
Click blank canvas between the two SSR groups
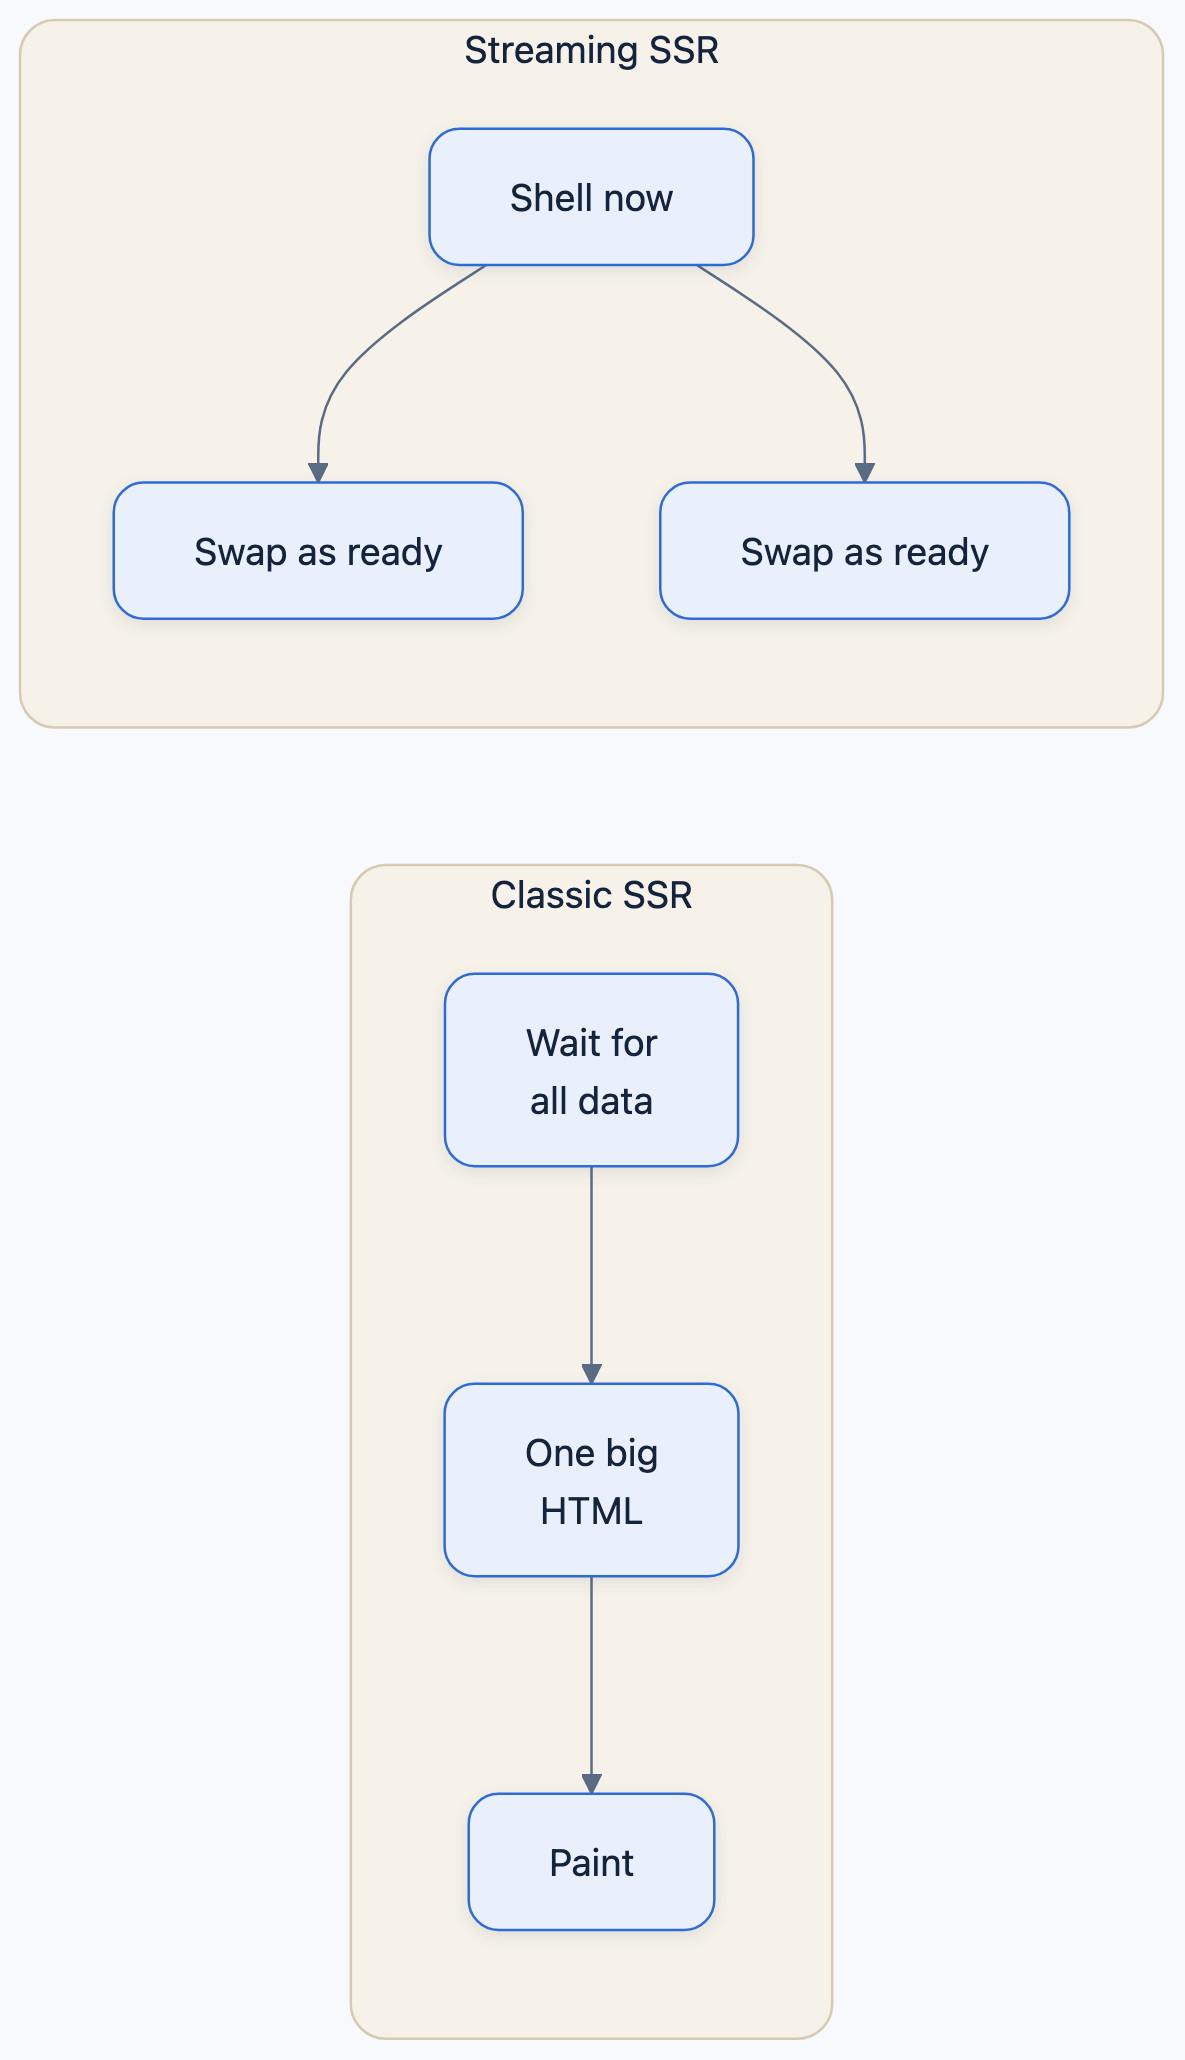591,796
